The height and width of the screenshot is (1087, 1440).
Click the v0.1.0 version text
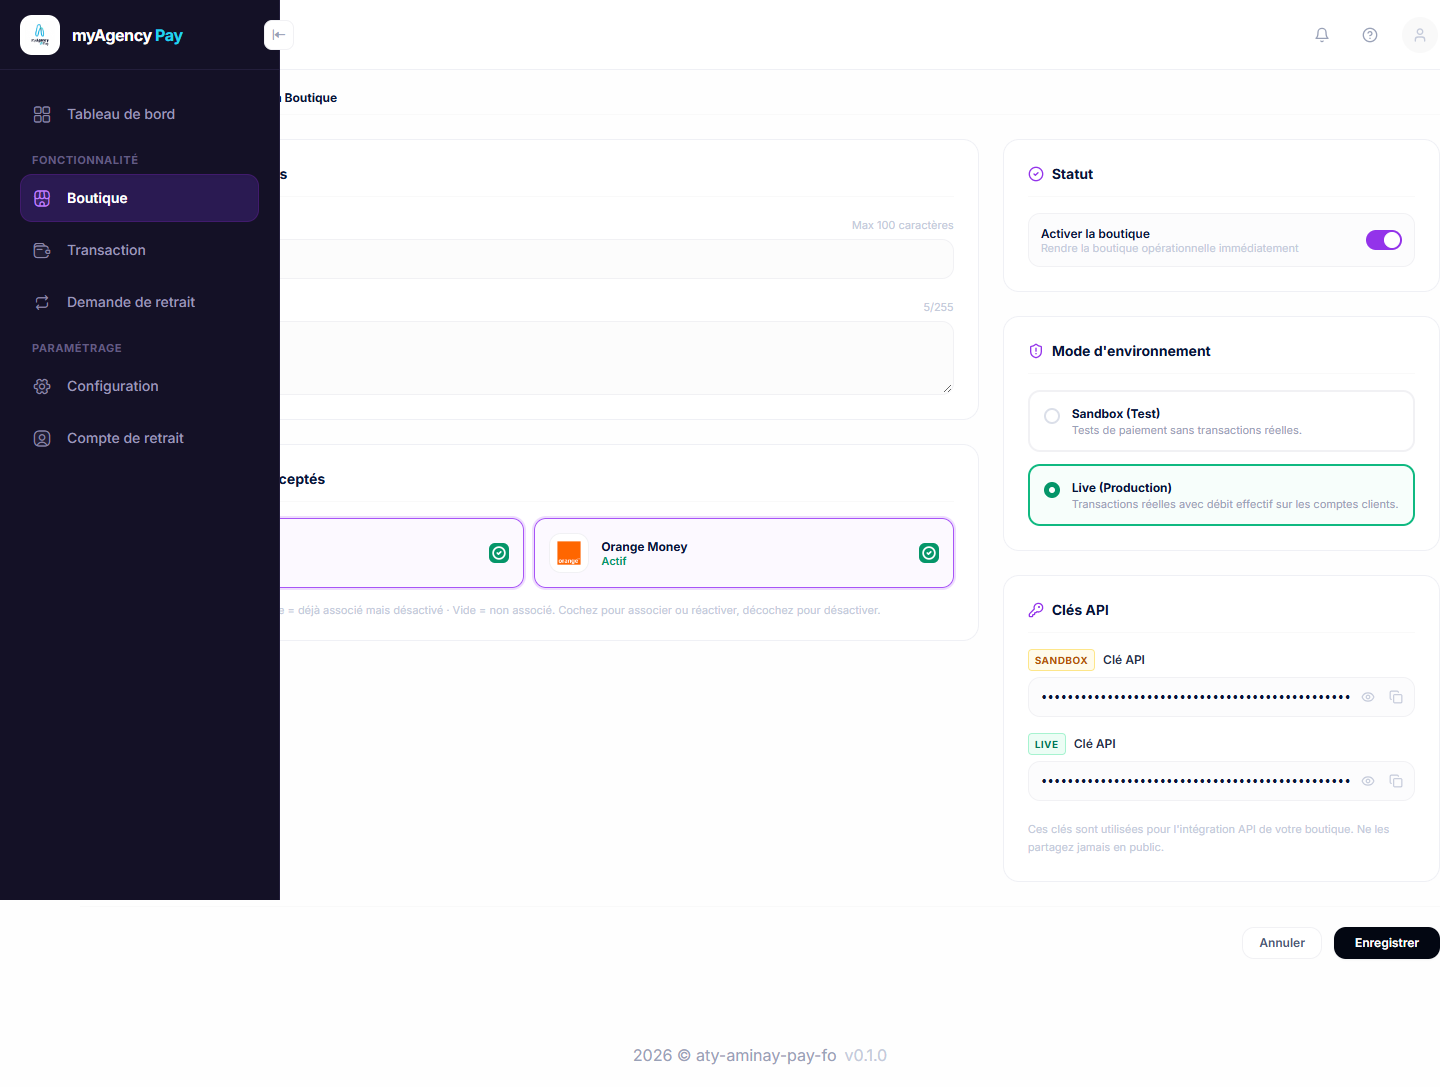pos(865,1055)
